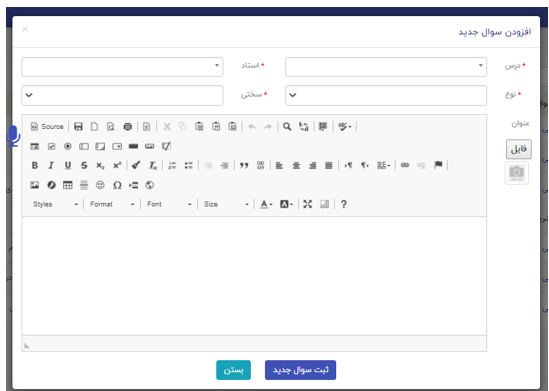This screenshot has height=391, width=549.
Task: Click the Print icon
Action: pos(127,126)
